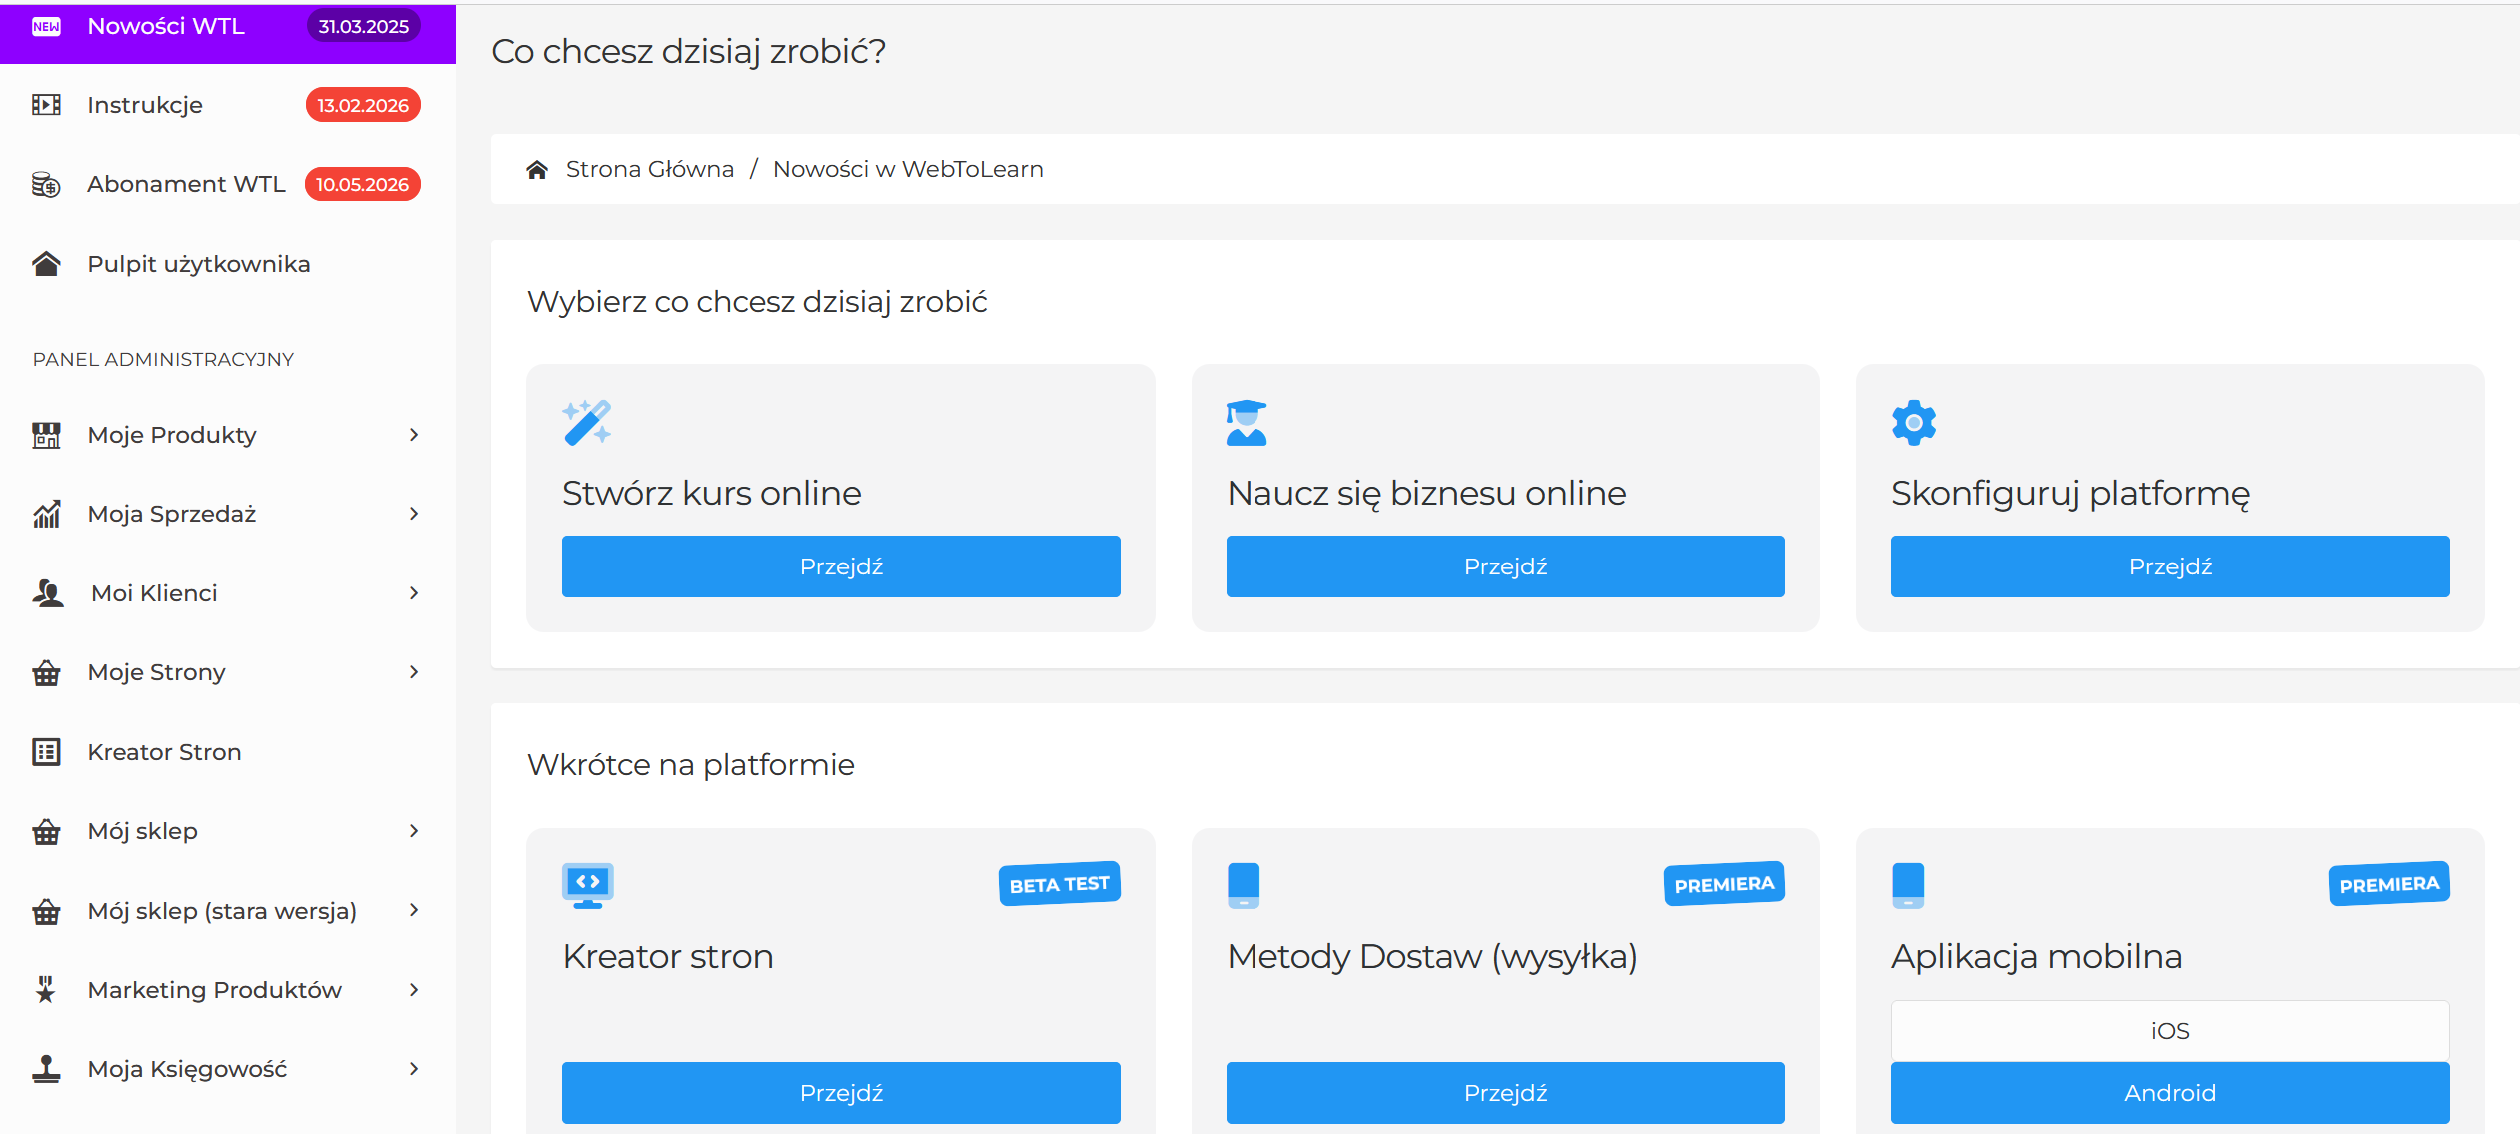Select the Abonament WTL coins icon
The image size is (2520, 1134).
tap(46, 184)
